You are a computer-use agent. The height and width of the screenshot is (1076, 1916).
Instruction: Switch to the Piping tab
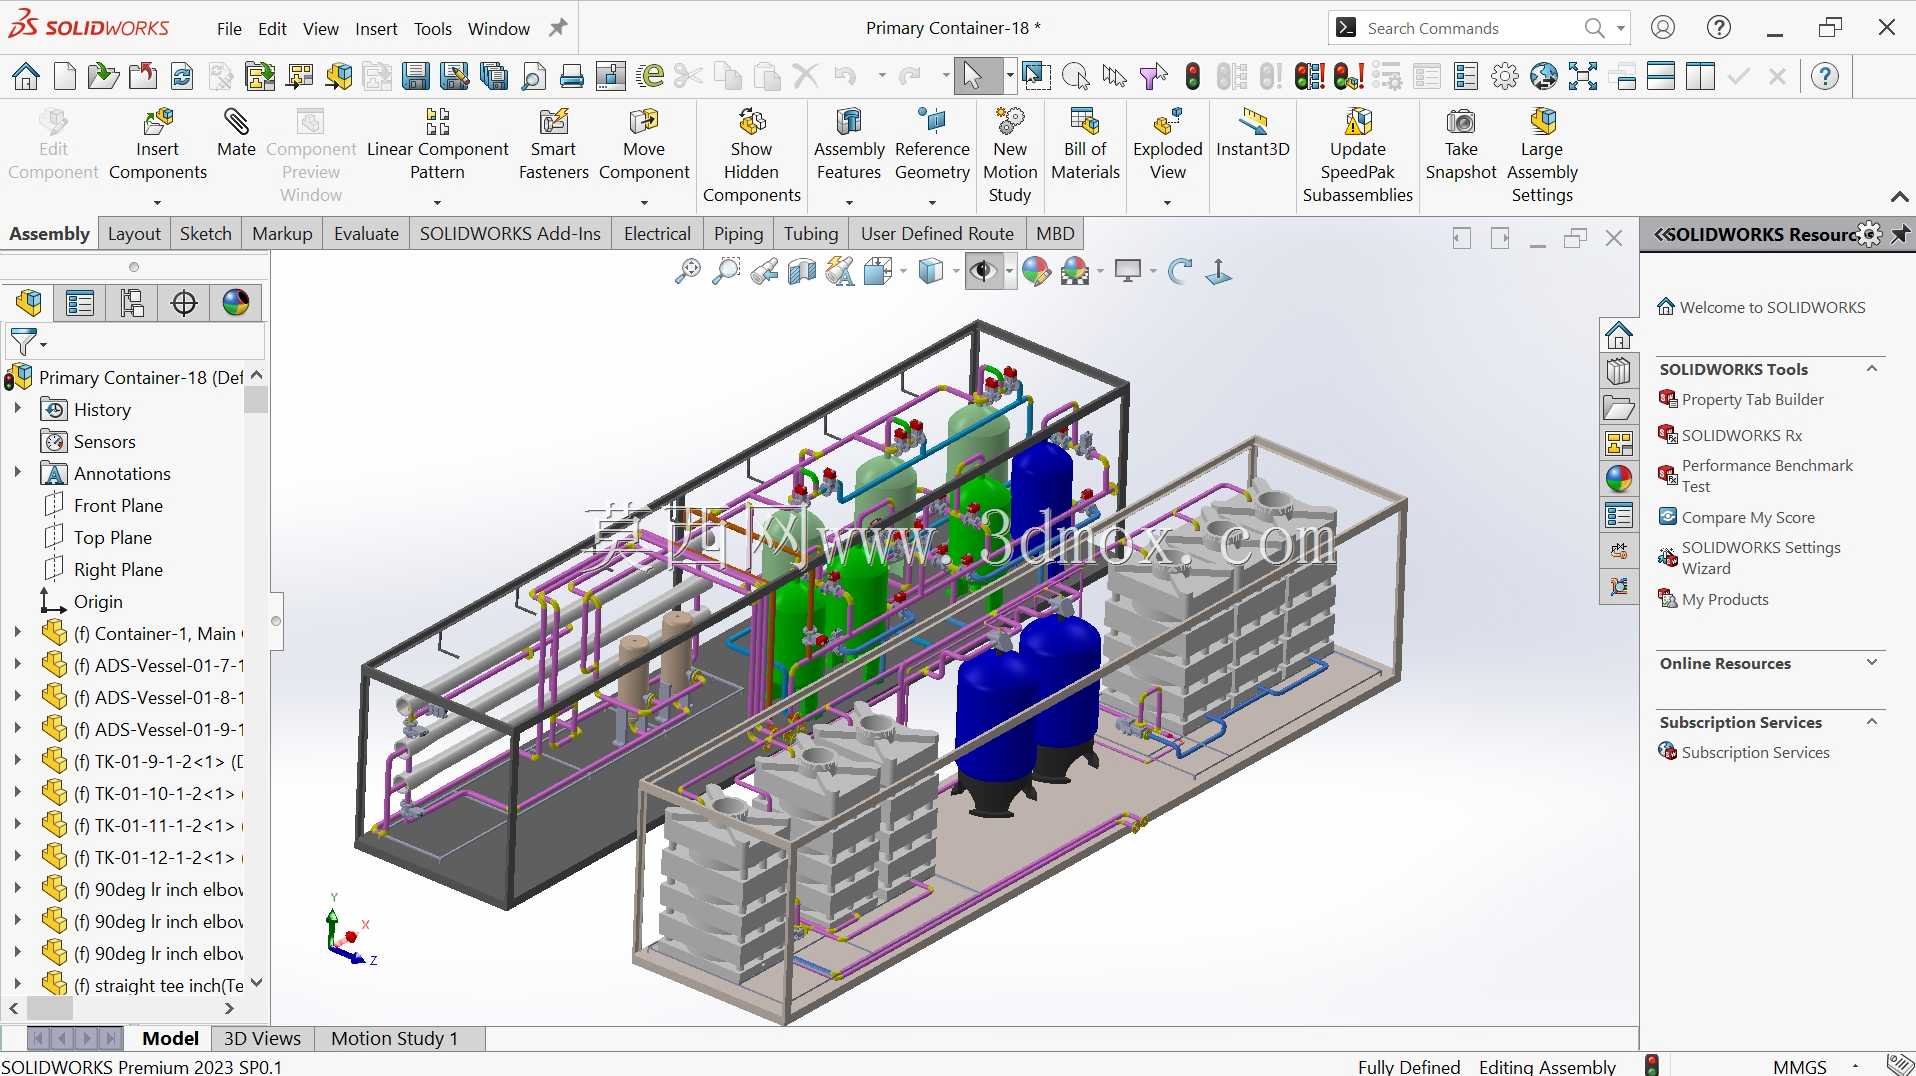coord(738,234)
